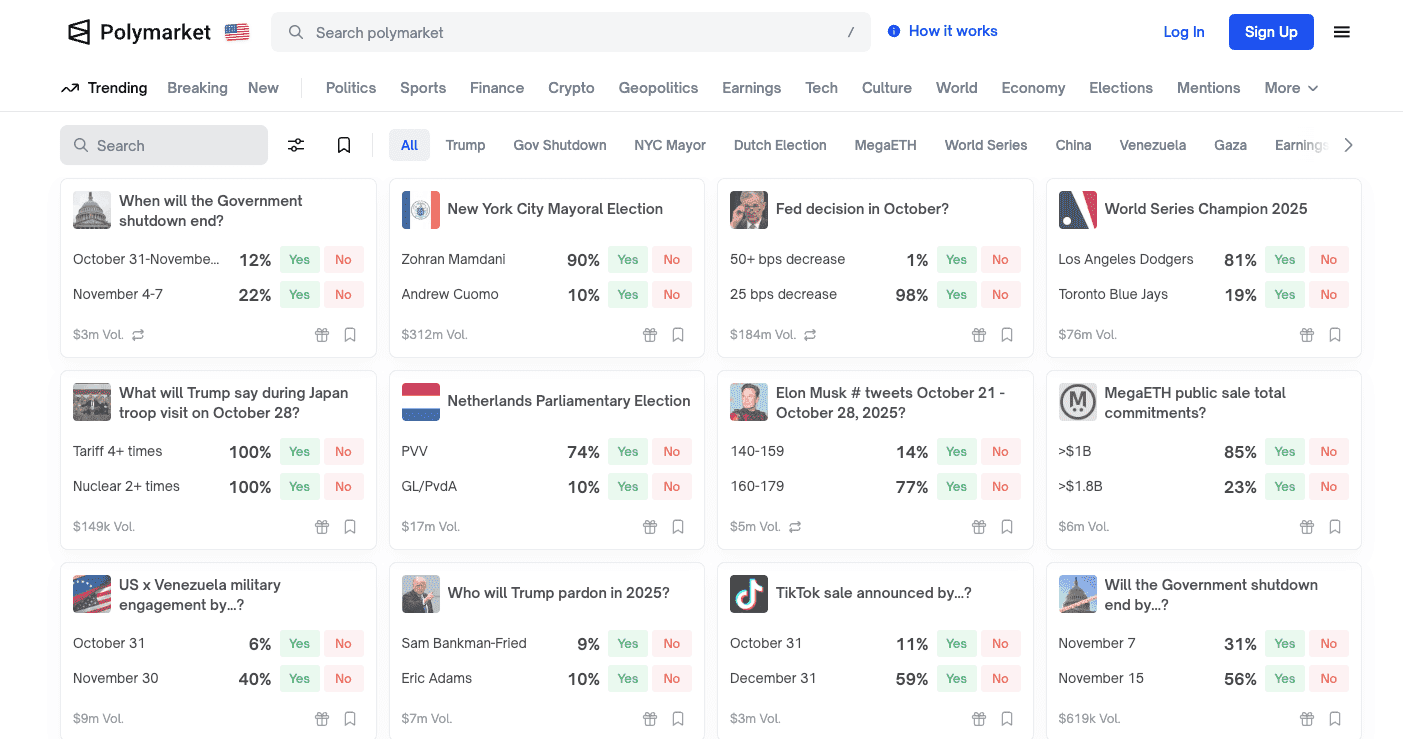Expand the More categories dropdown
Screen dimensions: 1403x739
pyautogui.click(x=1291, y=88)
